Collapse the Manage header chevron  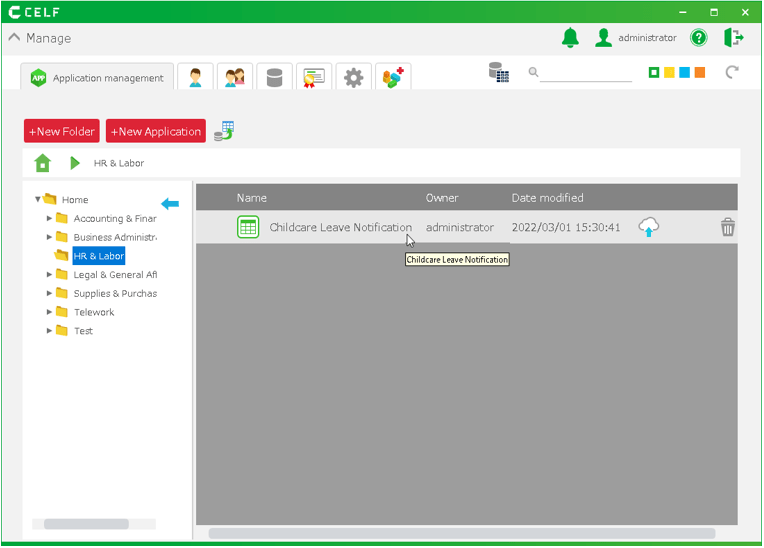point(14,38)
